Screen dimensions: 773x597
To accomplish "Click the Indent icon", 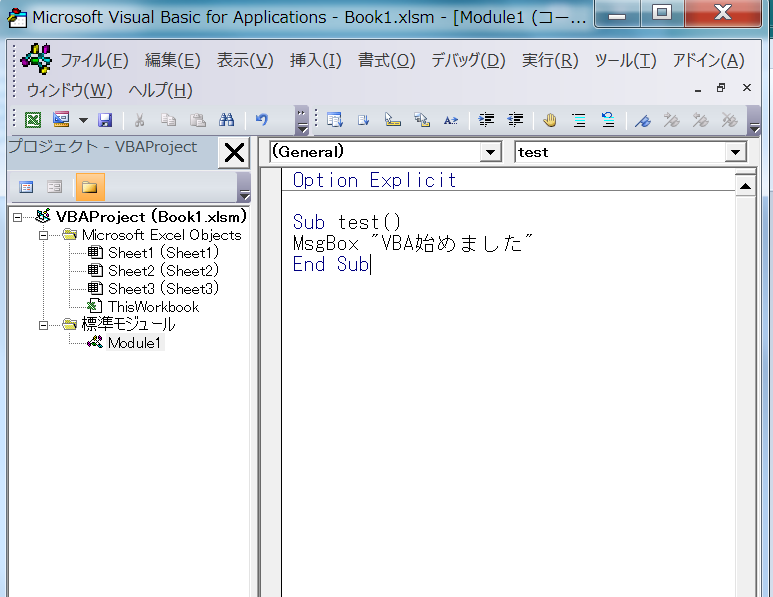I will click(486, 120).
